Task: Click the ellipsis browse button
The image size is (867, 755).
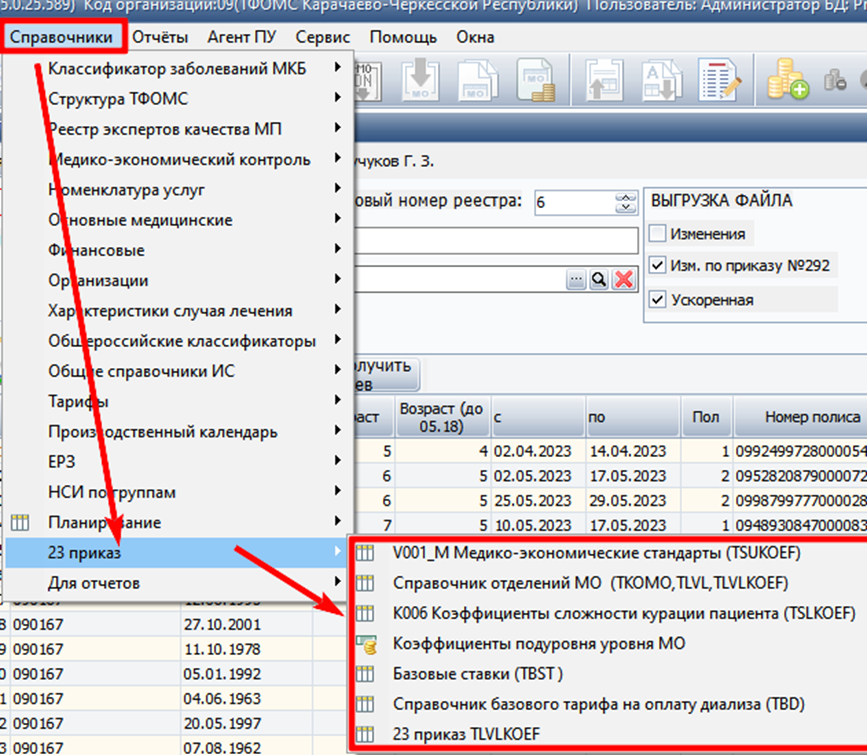Action: tap(576, 279)
